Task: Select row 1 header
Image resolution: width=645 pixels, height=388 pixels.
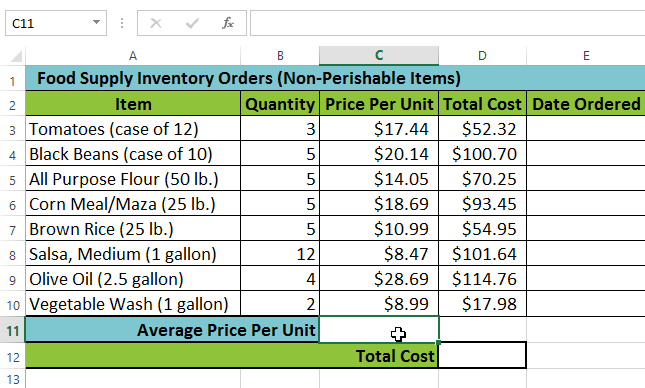Action: point(12,79)
